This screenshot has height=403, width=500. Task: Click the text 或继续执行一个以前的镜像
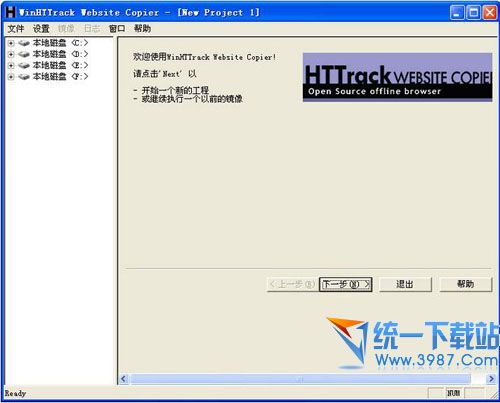192,99
